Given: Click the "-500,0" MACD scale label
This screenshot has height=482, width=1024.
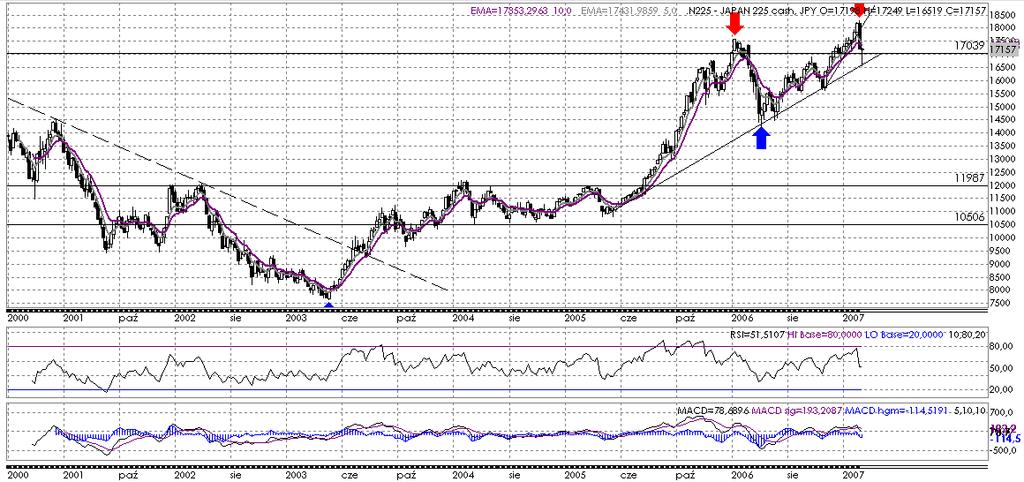Looking at the screenshot, I should [1002, 449].
